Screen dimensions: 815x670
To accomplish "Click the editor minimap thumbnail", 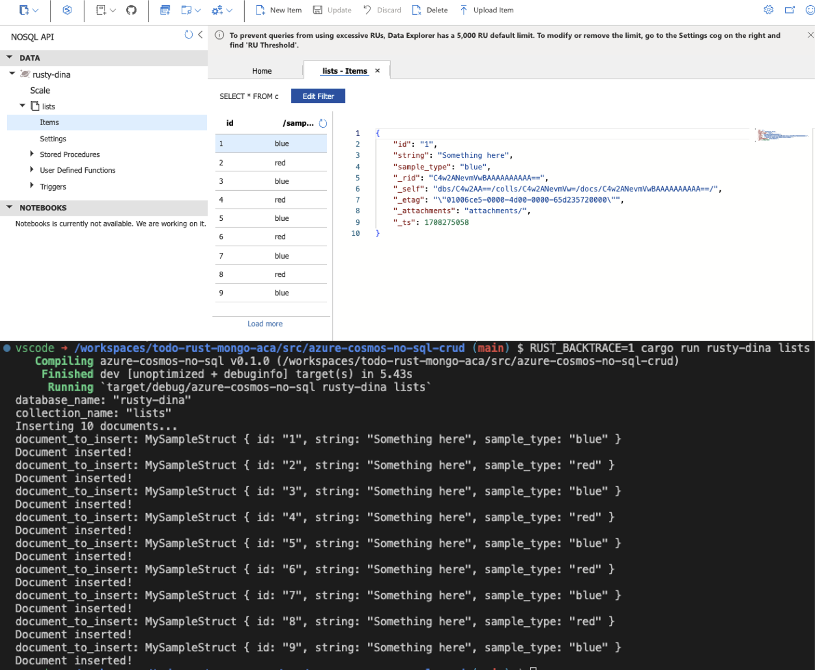I will click(x=782, y=136).
